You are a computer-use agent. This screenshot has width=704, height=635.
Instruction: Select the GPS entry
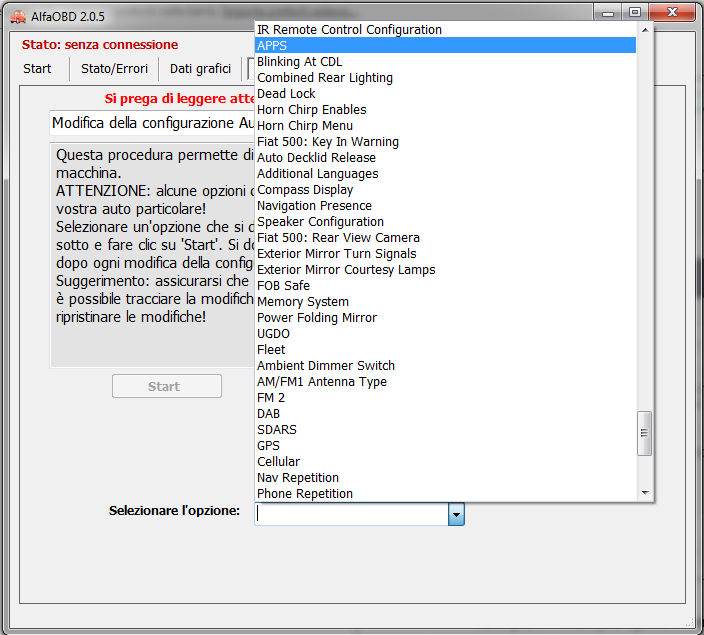[x=445, y=446]
